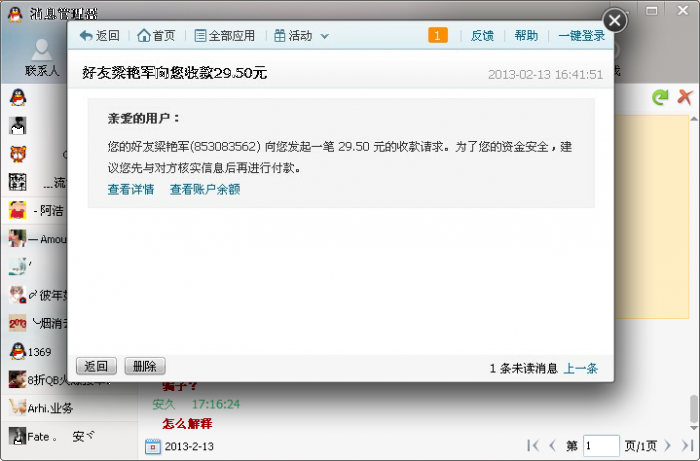700x461 pixels.
Task: Click the 删除 delete button
Action: pos(145,366)
